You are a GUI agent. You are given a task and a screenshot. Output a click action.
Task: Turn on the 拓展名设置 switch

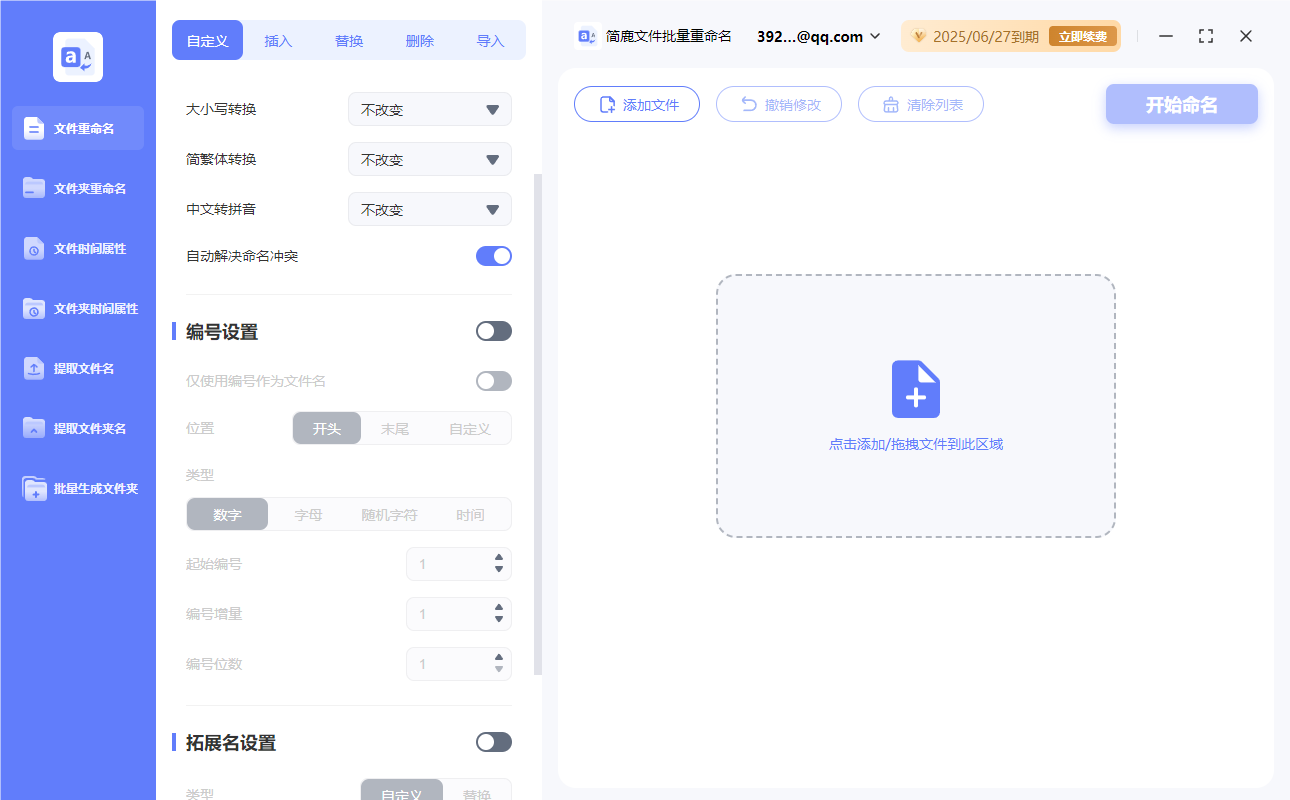point(493,742)
